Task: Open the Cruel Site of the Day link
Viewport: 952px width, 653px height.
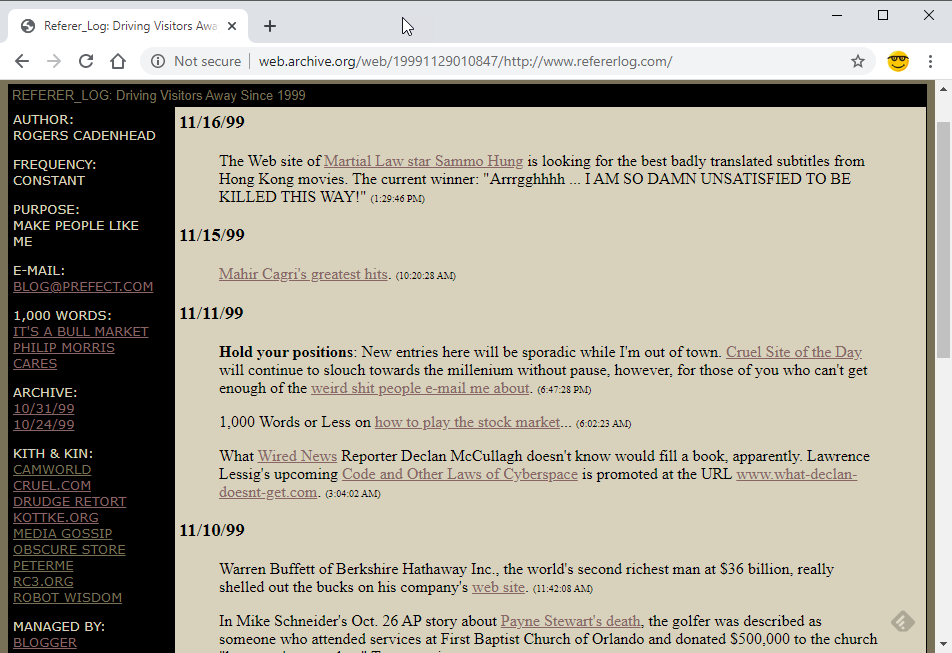Action: click(x=794, y=352)
